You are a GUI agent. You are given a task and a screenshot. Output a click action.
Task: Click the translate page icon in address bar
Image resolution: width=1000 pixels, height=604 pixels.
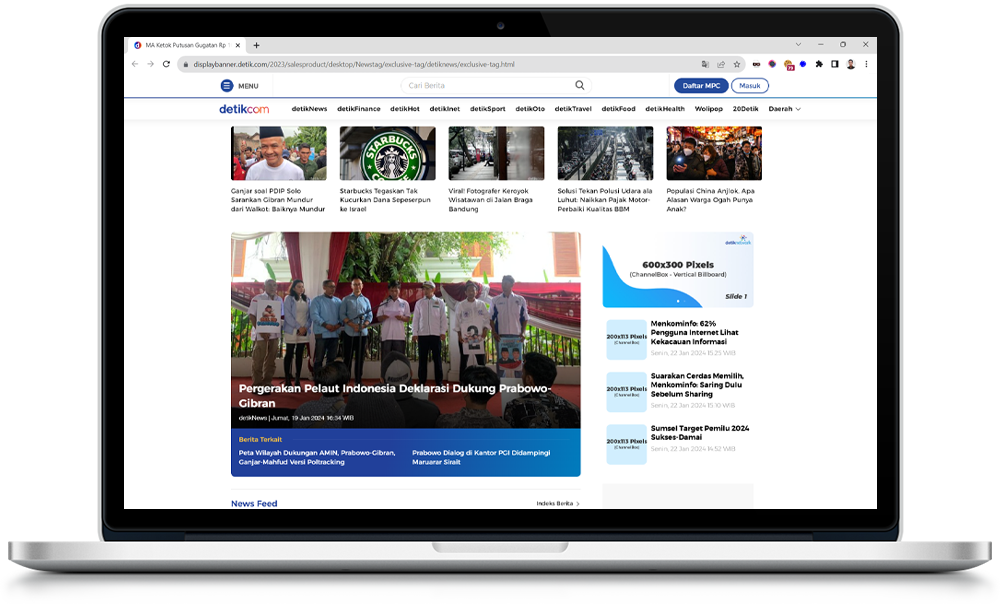(x=705, y=64)
